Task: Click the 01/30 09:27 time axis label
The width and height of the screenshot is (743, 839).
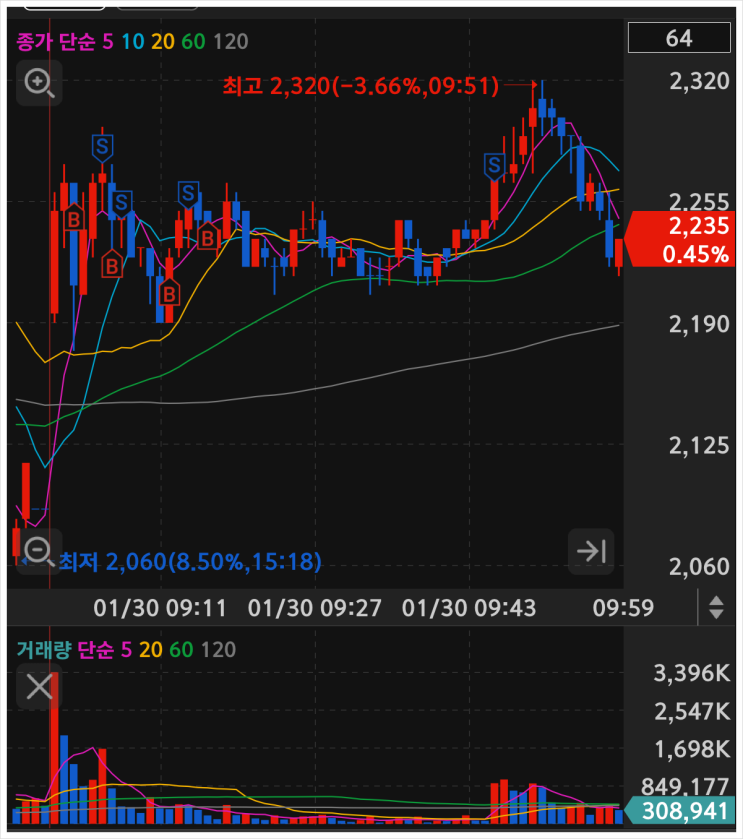Action: coord(315,608)
